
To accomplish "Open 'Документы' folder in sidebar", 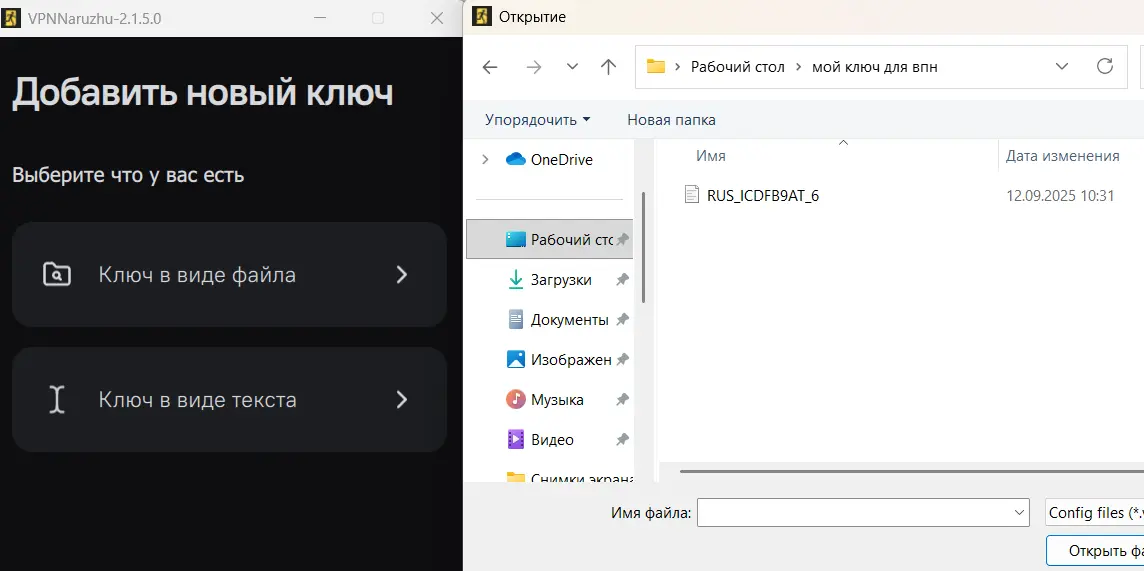I will 568,320.
